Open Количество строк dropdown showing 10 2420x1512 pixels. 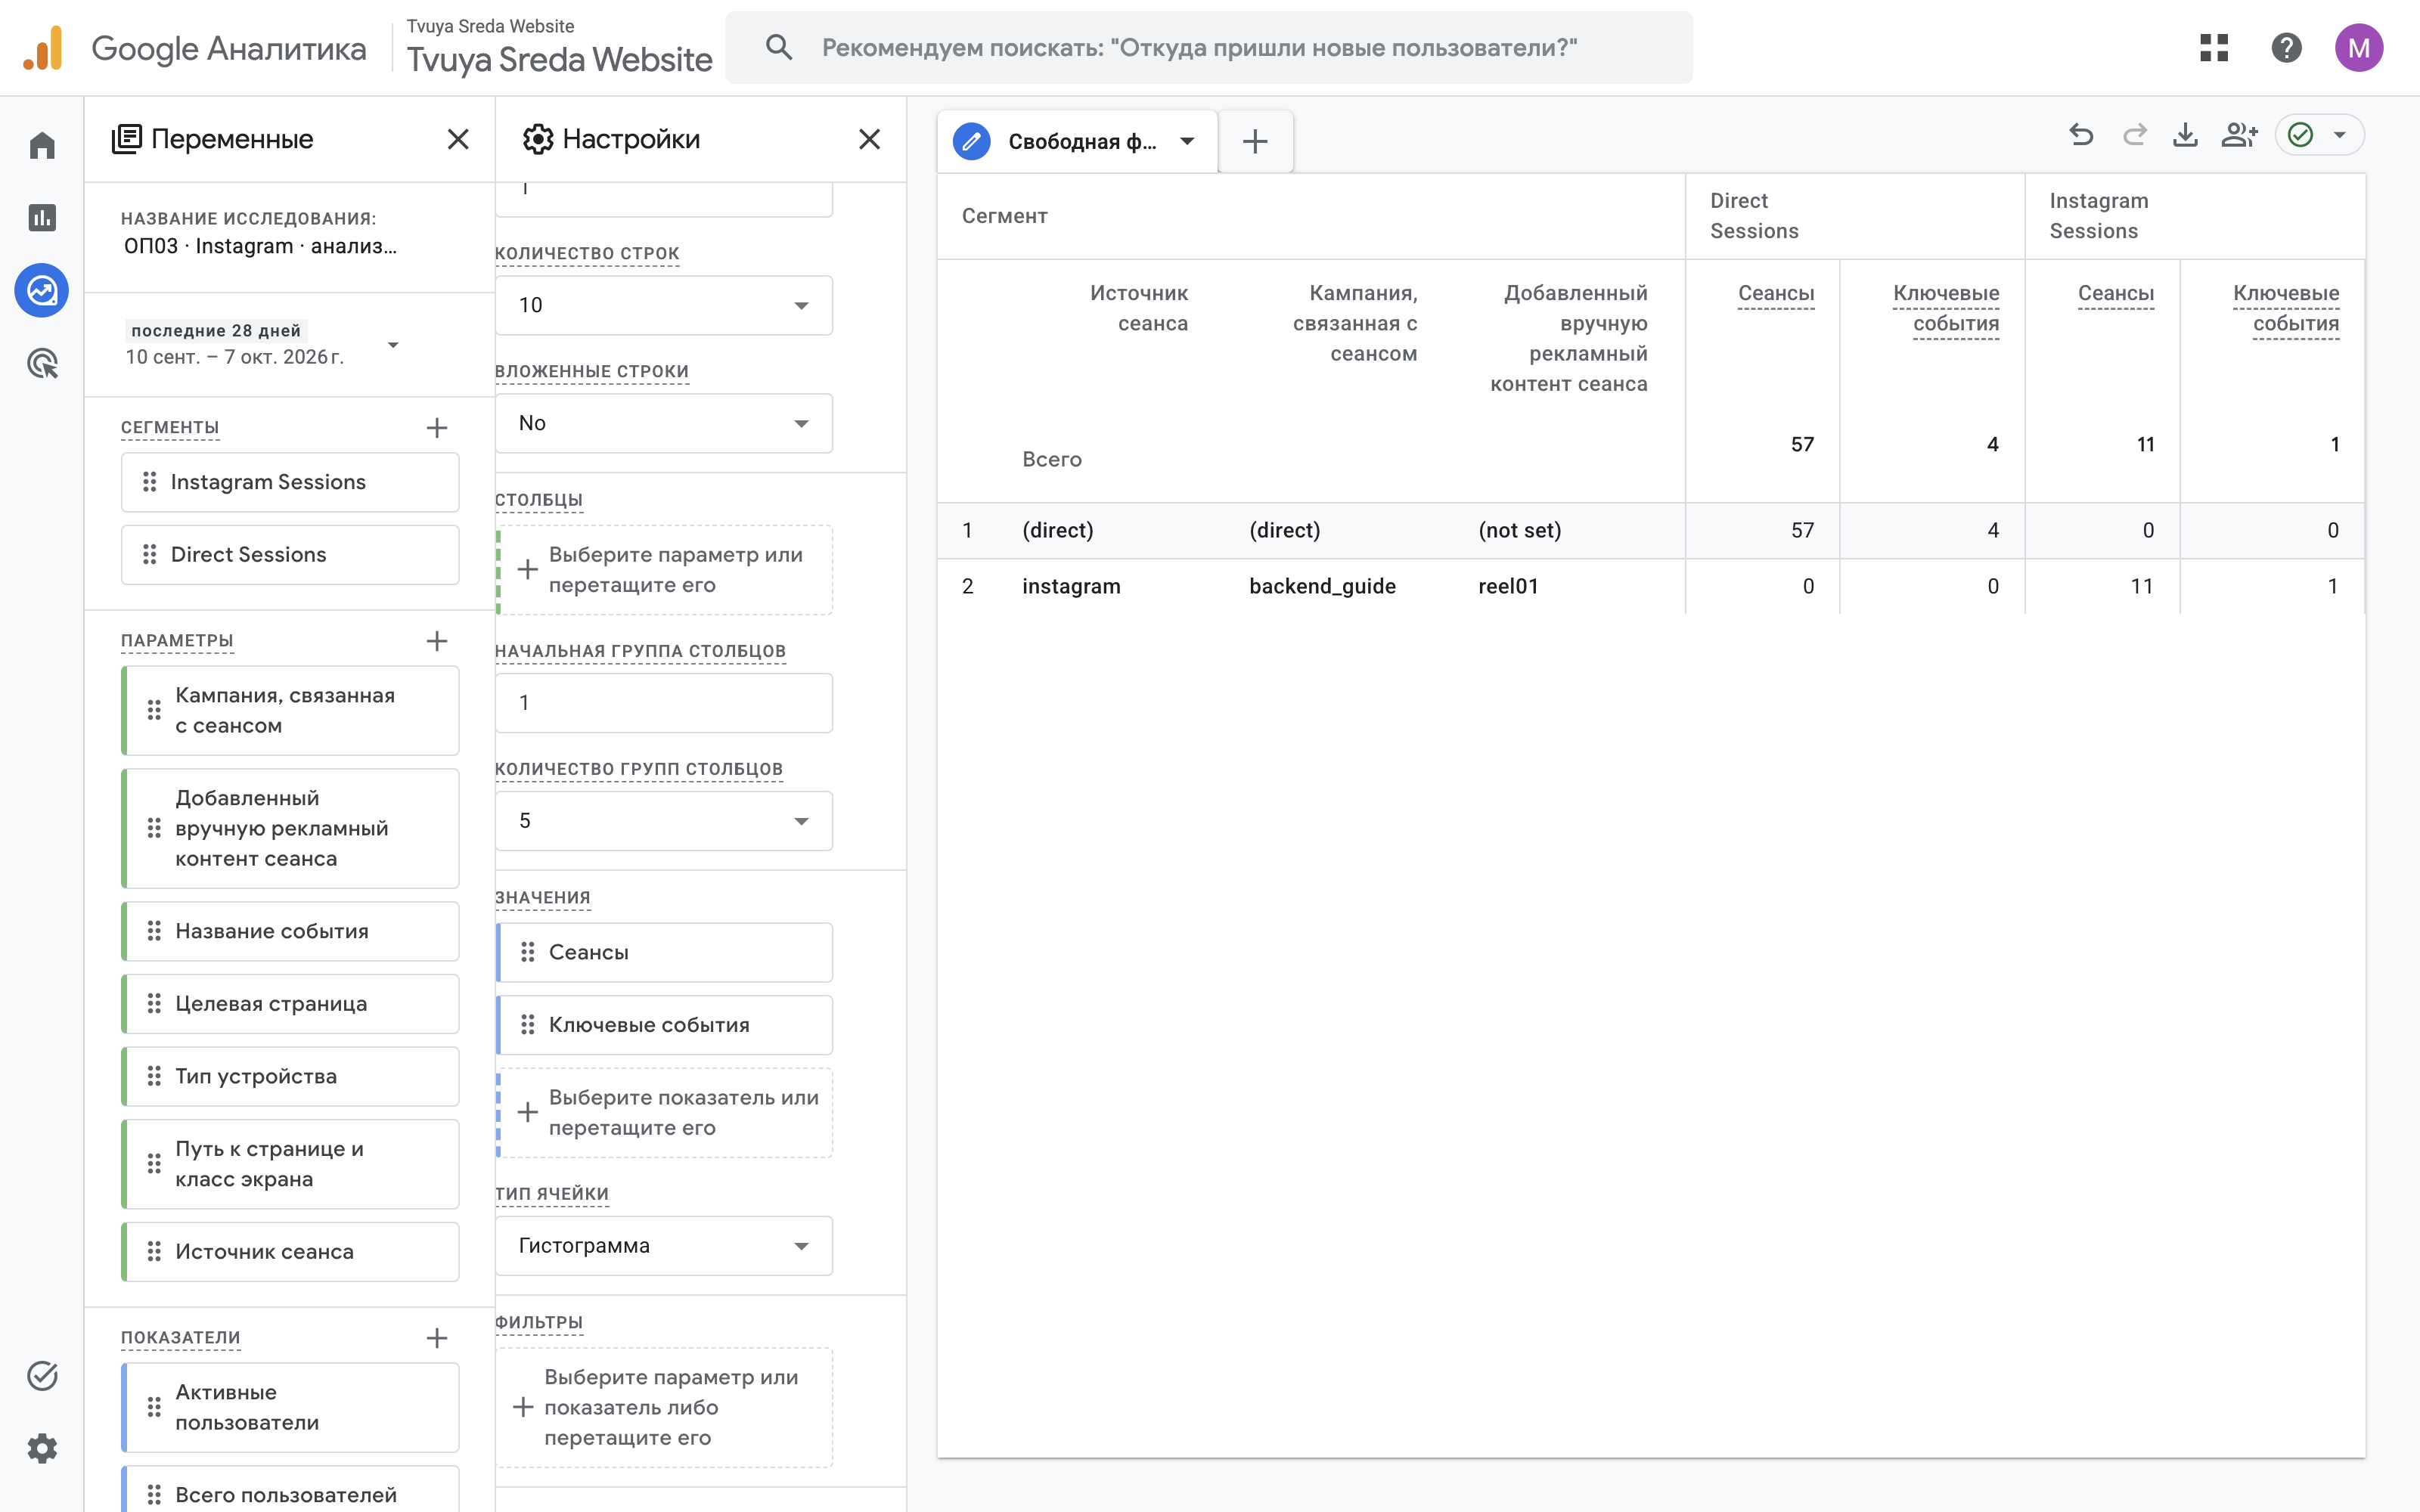point(664,305)
